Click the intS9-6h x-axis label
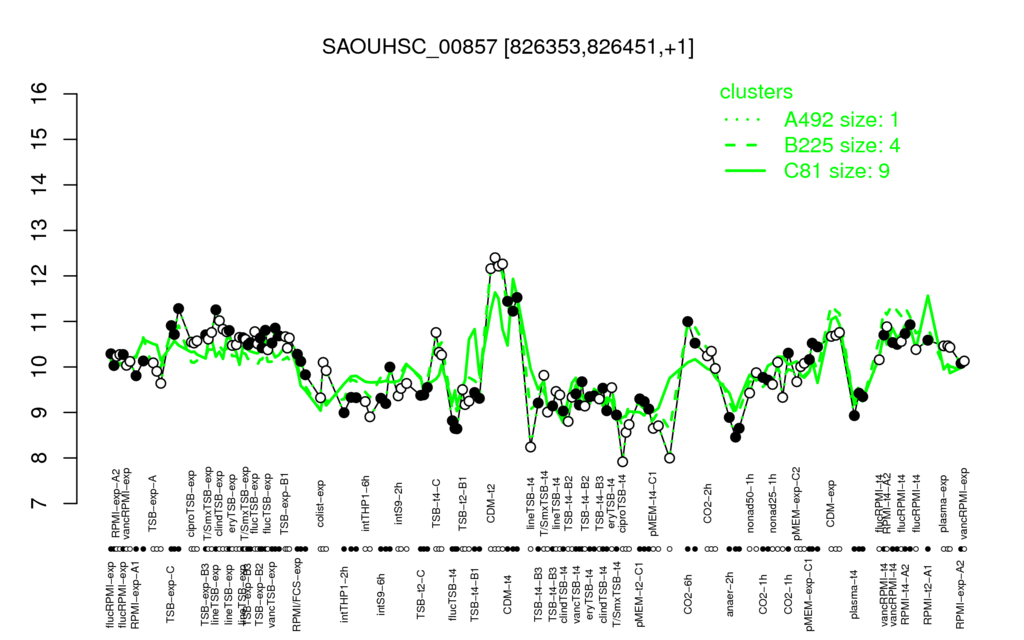This screenshot has width=1024, height=640. coord(382,595)
